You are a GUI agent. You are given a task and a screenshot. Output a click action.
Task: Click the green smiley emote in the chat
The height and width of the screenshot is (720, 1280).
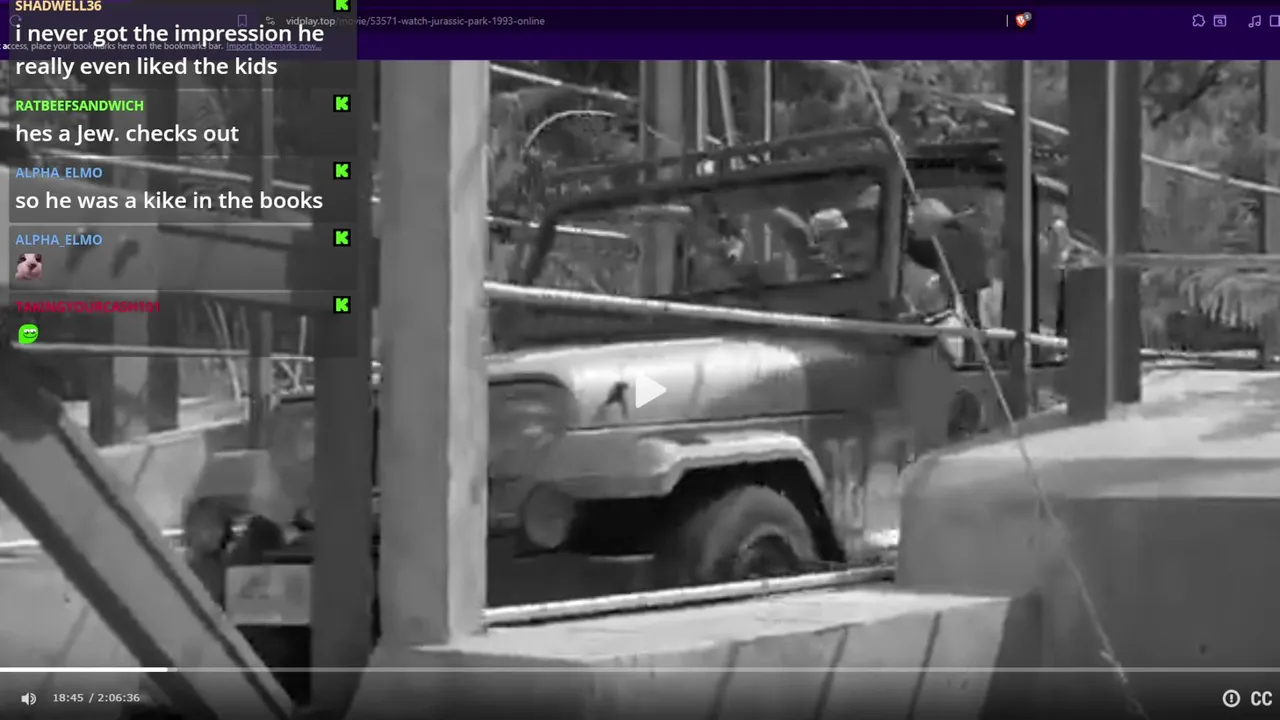(28, 334)
